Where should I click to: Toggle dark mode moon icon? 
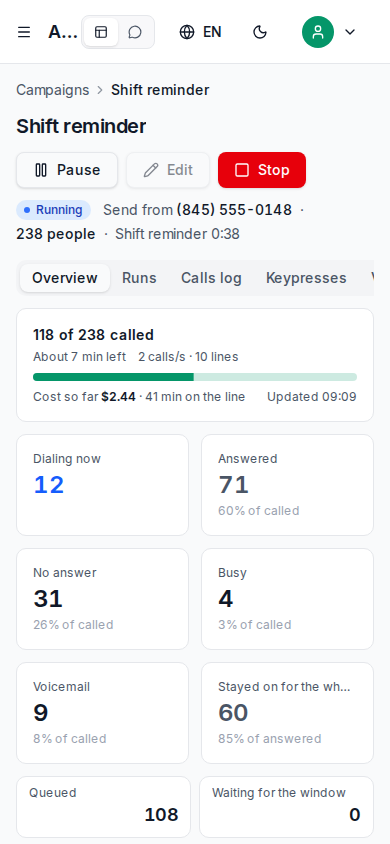tap(260, 32)
